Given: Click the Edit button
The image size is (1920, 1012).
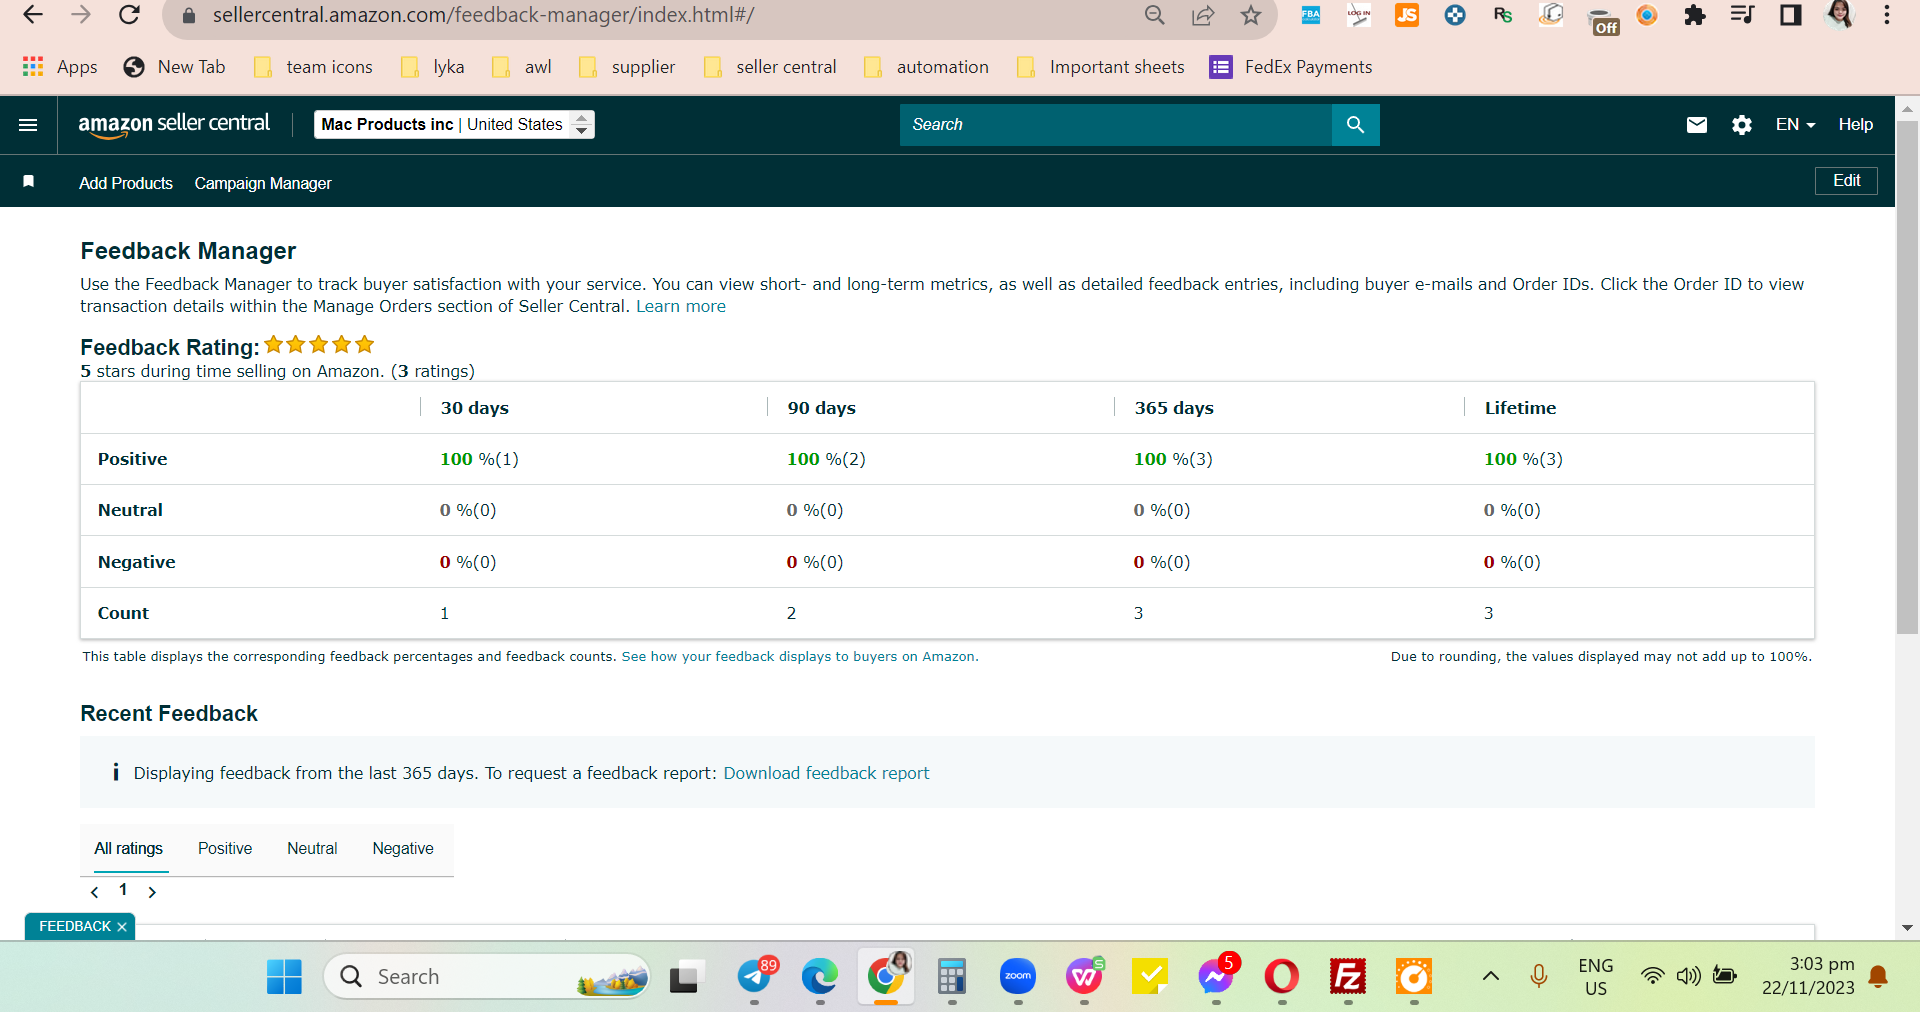Looking at the screenshot, I should click(1846, 181).
